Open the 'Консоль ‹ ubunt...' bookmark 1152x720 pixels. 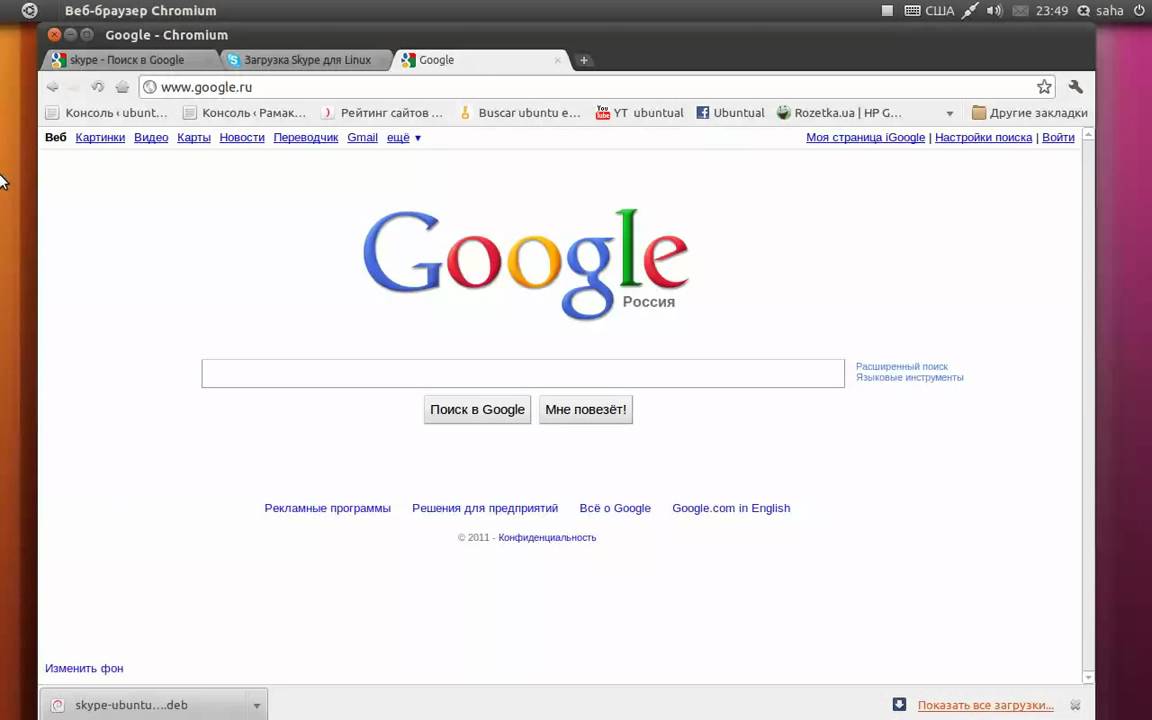coord(107,112)
